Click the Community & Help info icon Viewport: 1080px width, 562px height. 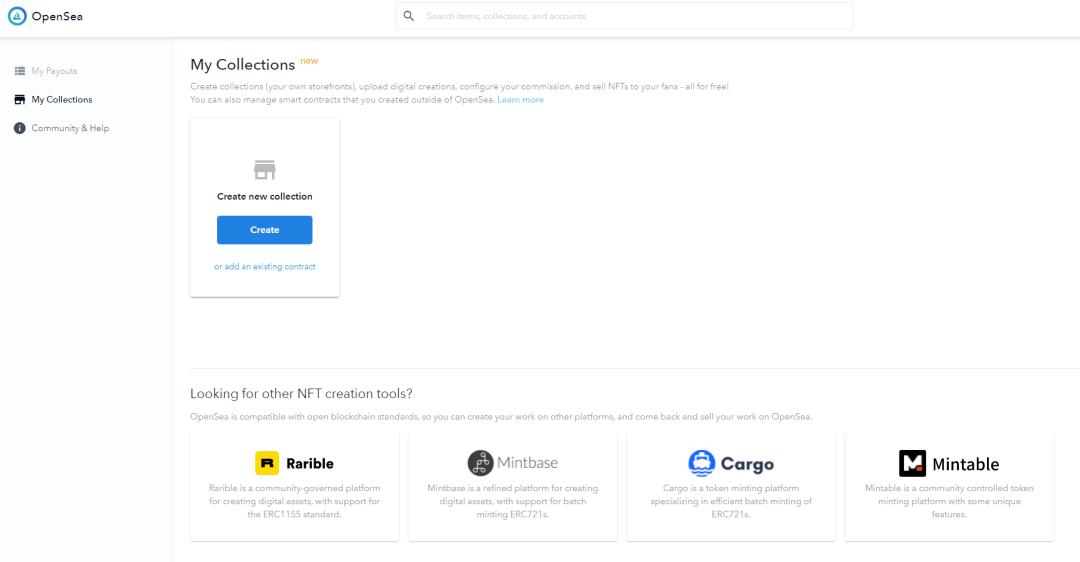tap(20, 128)
